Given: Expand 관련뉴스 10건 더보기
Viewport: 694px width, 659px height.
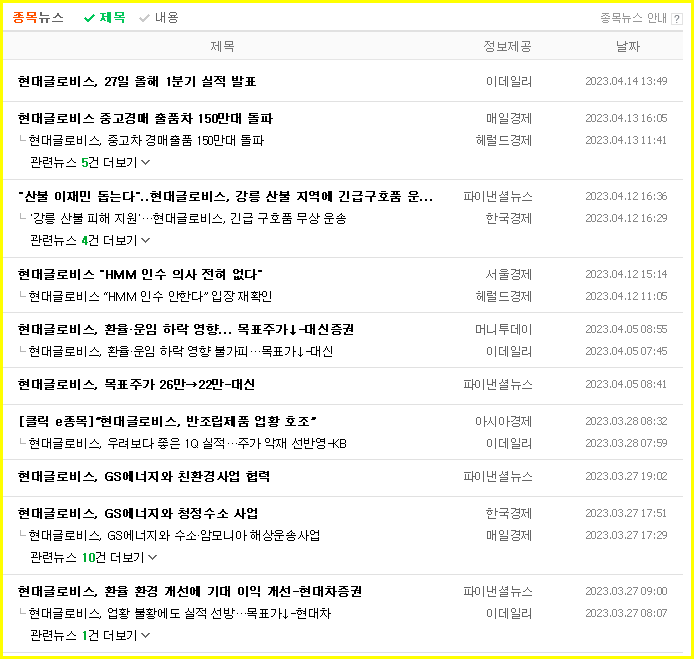Looking at the screenshot, I should click(94, 557).
